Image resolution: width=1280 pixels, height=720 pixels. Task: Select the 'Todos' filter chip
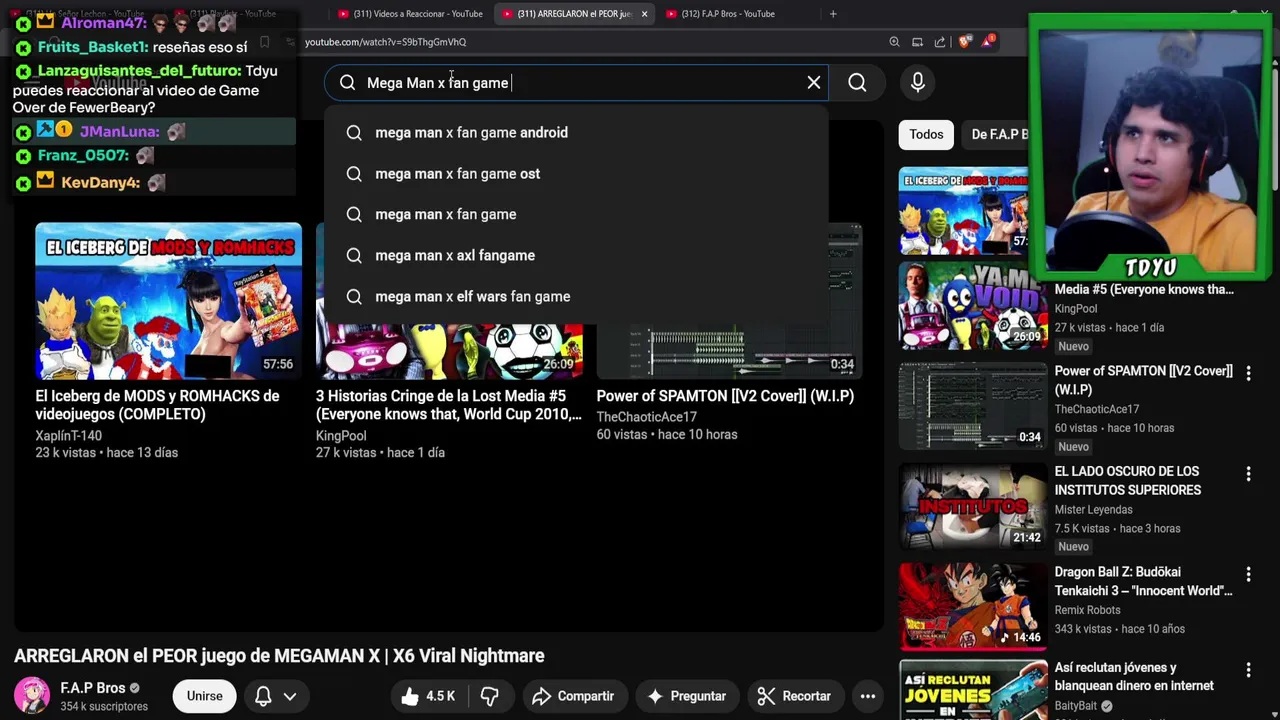926,134
